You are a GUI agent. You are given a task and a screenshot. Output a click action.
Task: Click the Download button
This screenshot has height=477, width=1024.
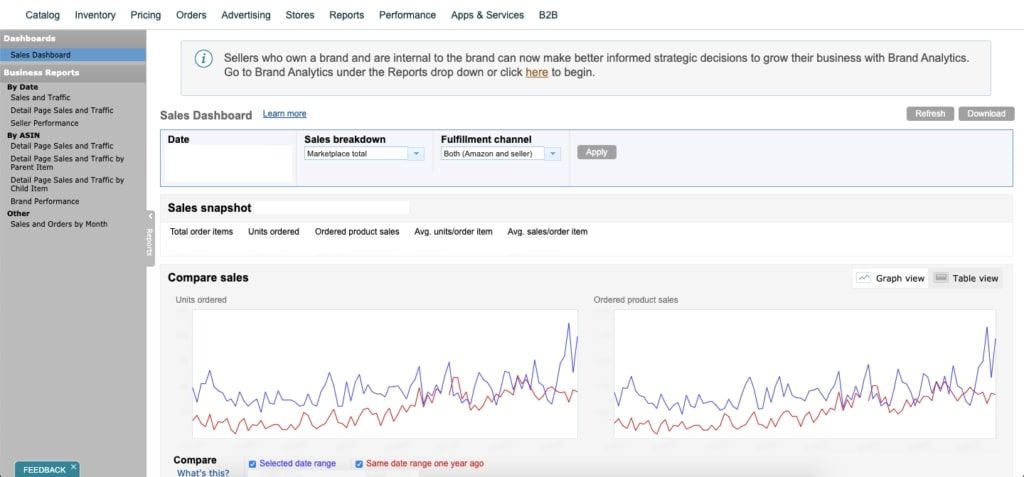click(x=986, y=114)
